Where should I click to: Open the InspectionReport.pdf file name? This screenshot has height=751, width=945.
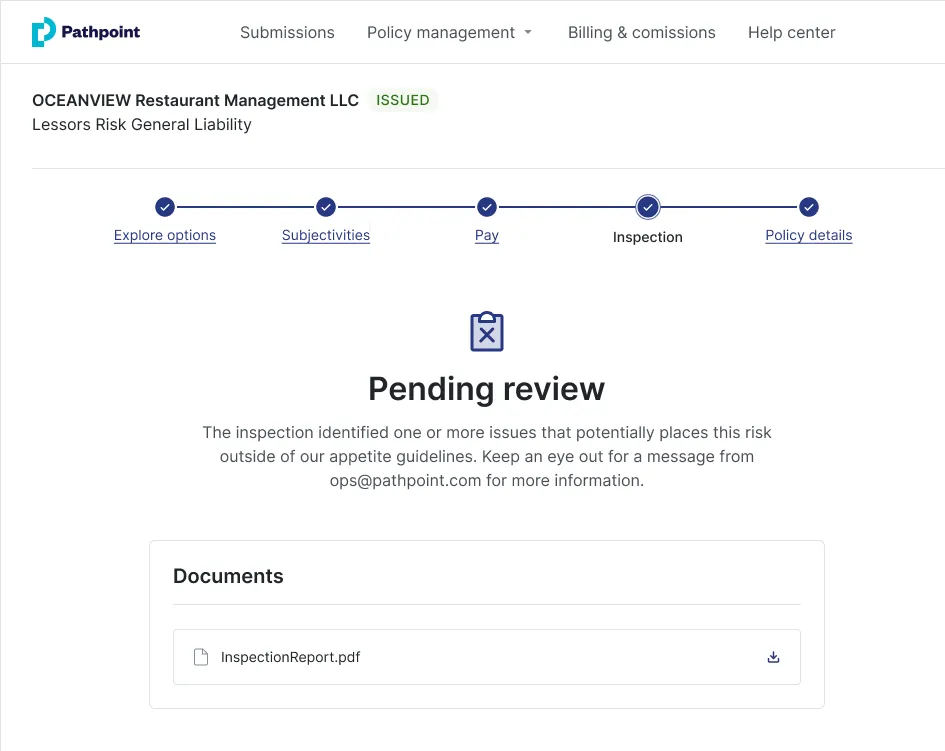pyautogui.click(x=290, y=657)
